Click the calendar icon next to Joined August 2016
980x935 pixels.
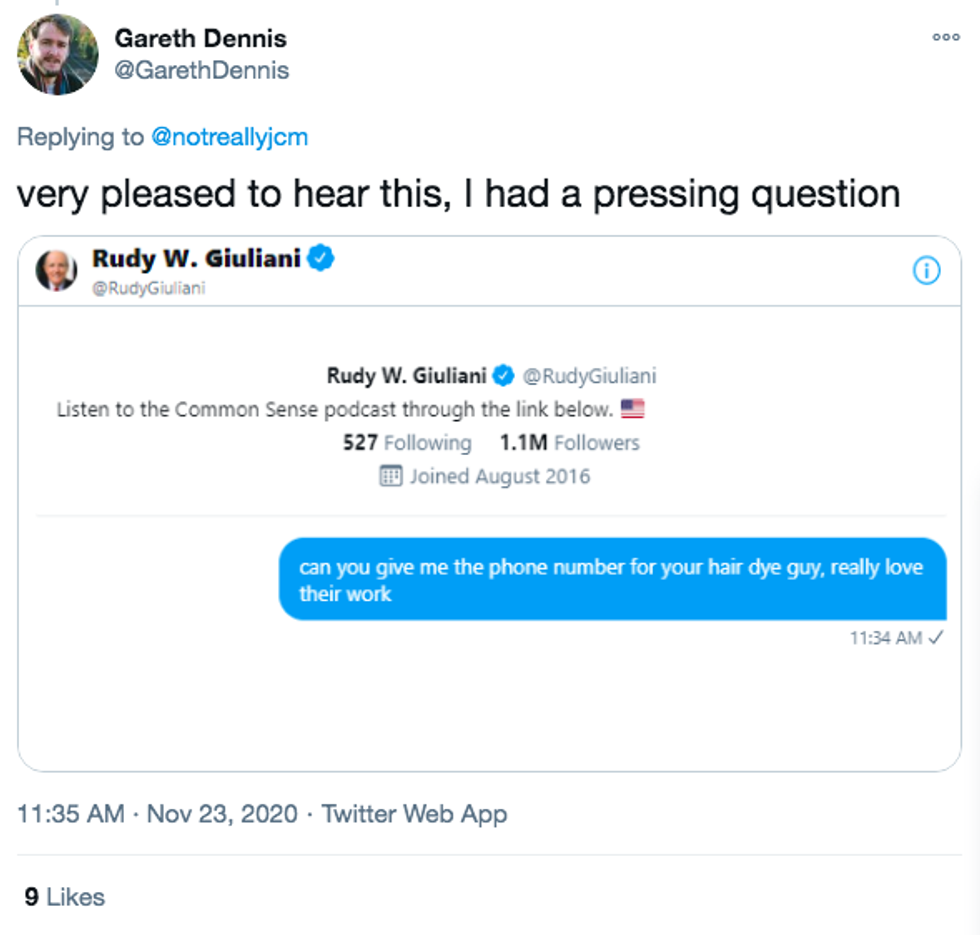(x=390, y=476)
